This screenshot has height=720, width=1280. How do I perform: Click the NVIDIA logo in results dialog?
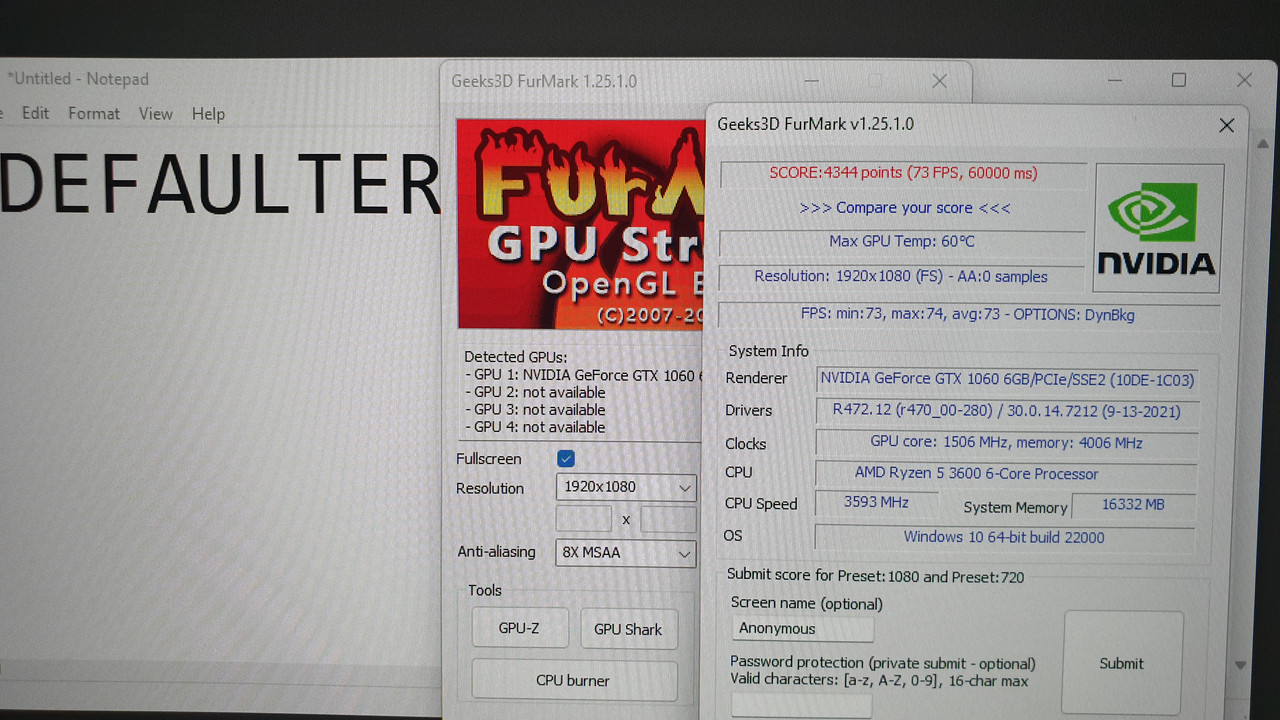click(1157, 228)
